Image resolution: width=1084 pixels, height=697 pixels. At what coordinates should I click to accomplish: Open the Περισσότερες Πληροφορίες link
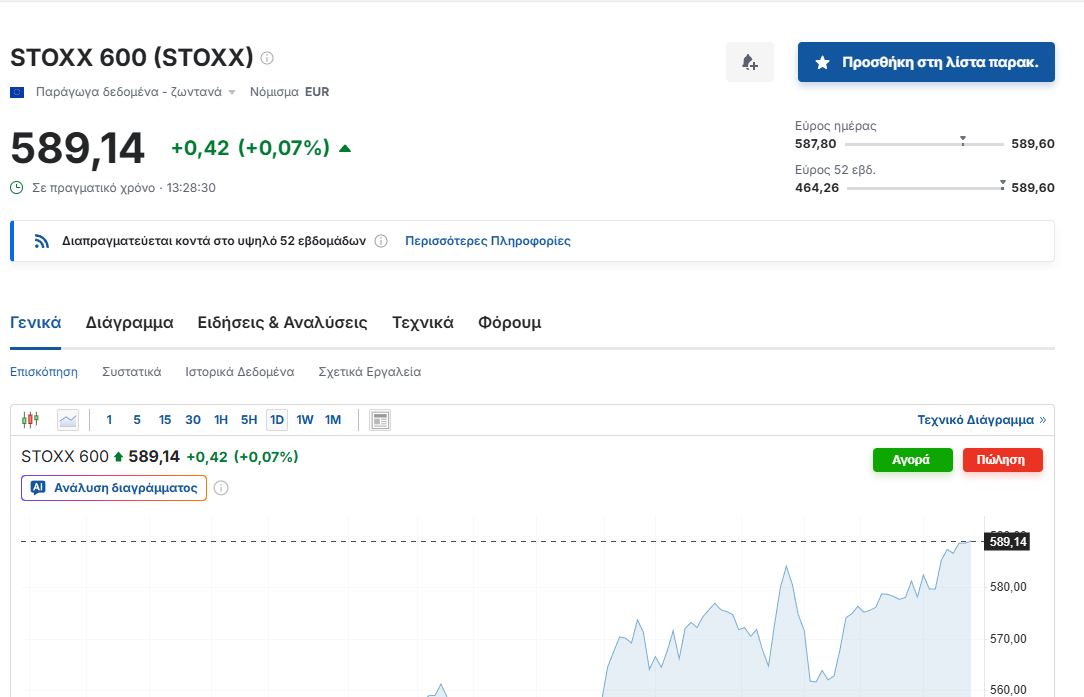coord(487,241)
